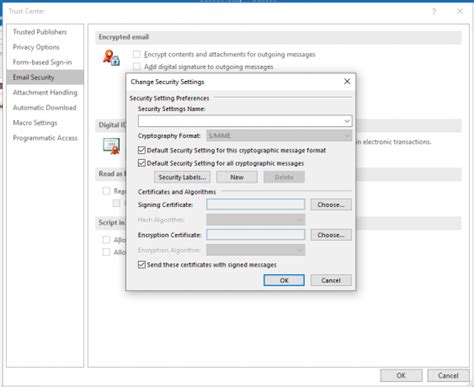Image resolution: width=474 pixels, height=387 pixels.
Task: Click the Certificates and Algorithms group label
Action: coord(177,192)
